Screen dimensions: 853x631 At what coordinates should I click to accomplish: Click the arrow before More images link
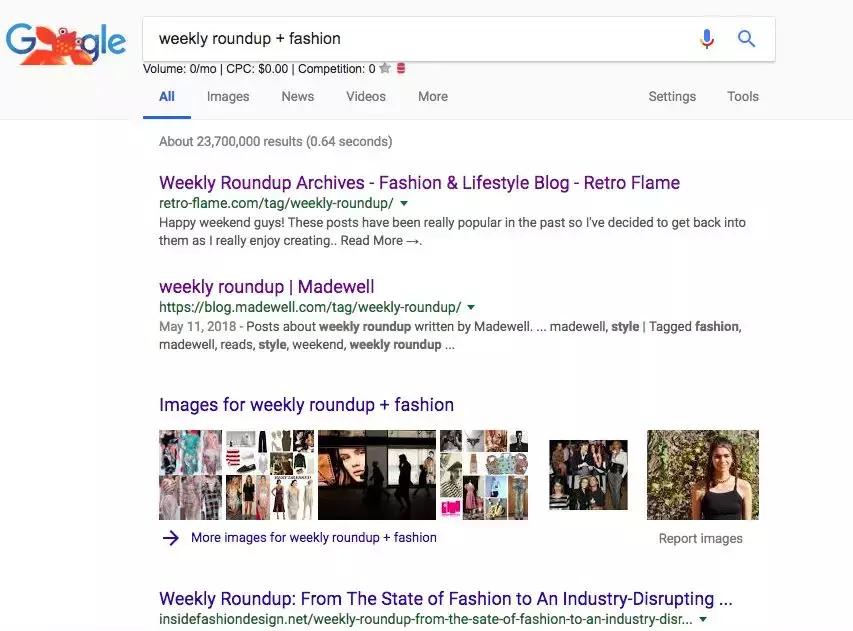click(x=171, y=538)
